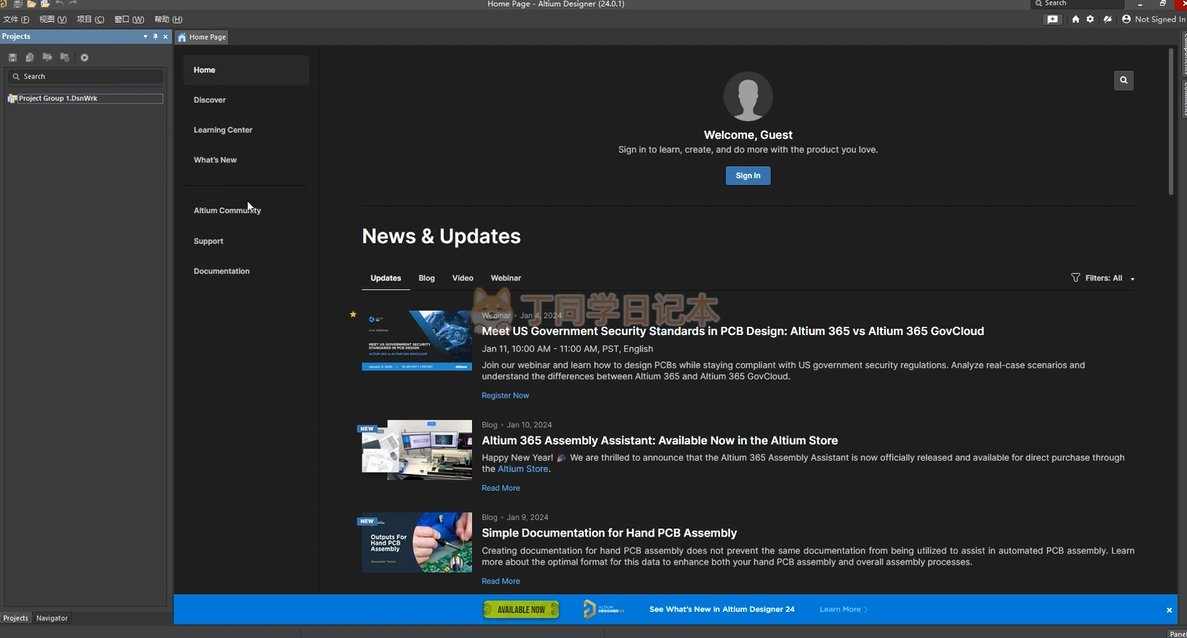Open the Projects panel dropdown arrow
The width and height of the screenshot is (1187, 638).
[x=145, y=36]
